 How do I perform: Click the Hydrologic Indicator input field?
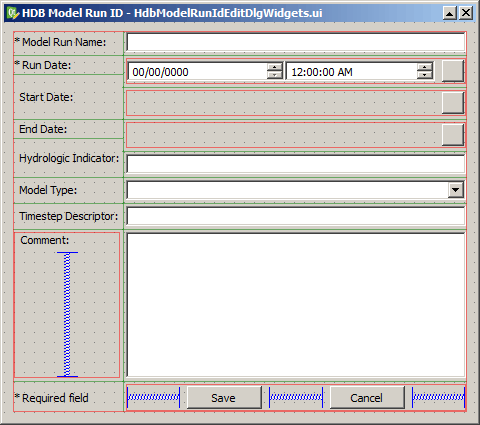[296, 164]
